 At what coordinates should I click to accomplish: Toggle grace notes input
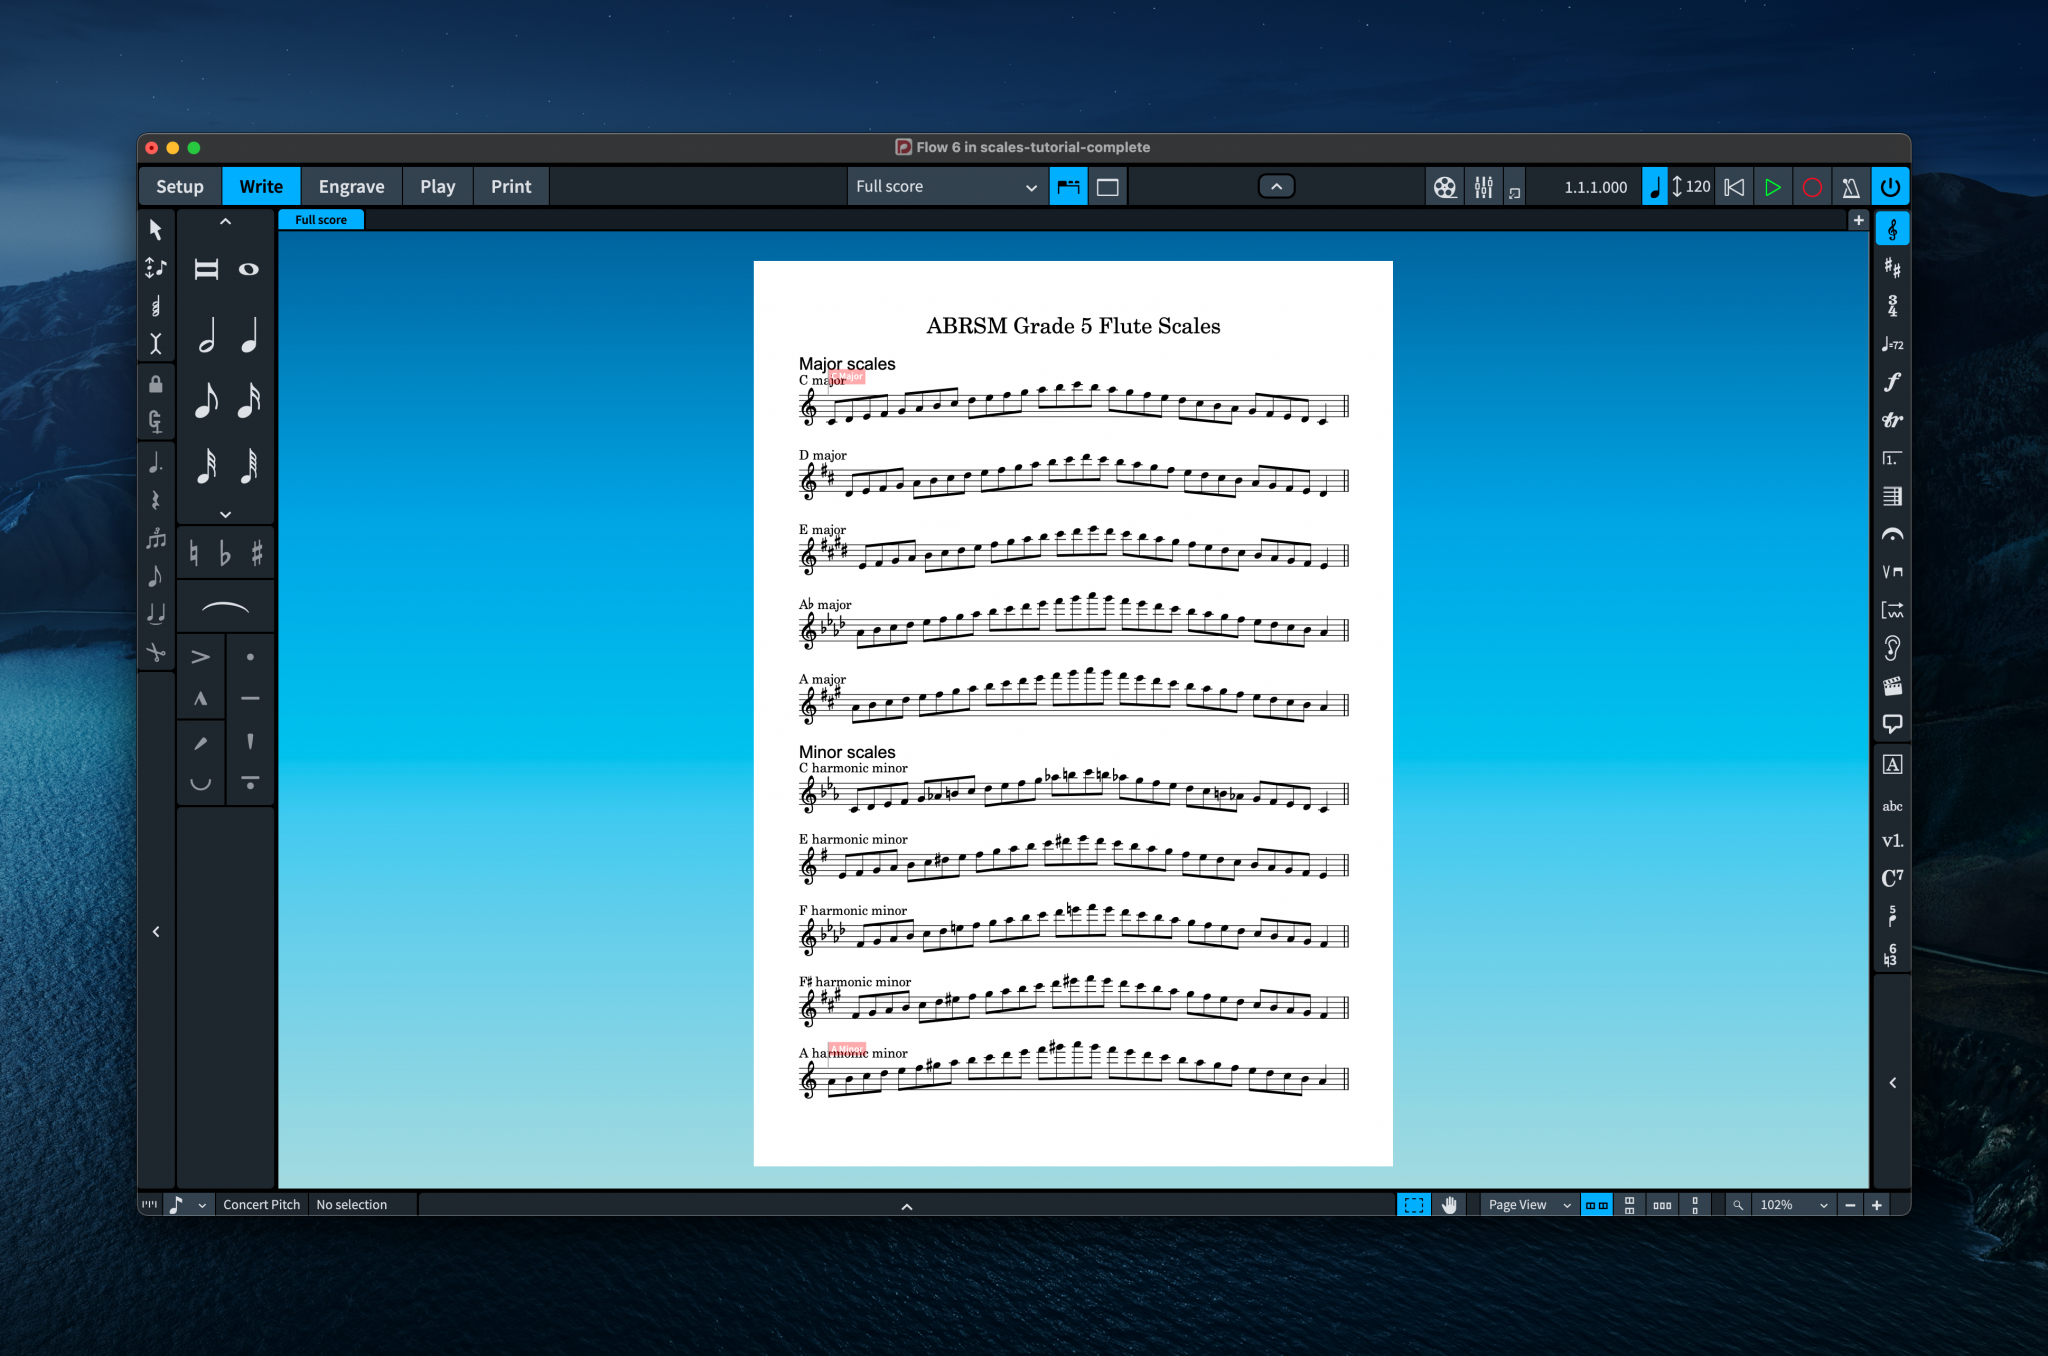tap(156, 577)
